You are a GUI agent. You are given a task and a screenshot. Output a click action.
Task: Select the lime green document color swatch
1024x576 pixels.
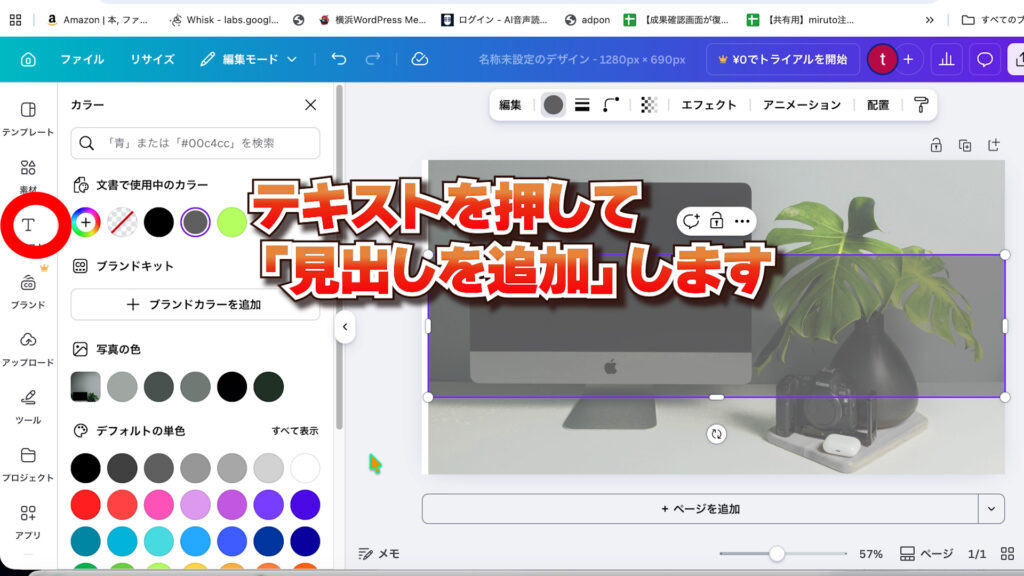point(232,222)
